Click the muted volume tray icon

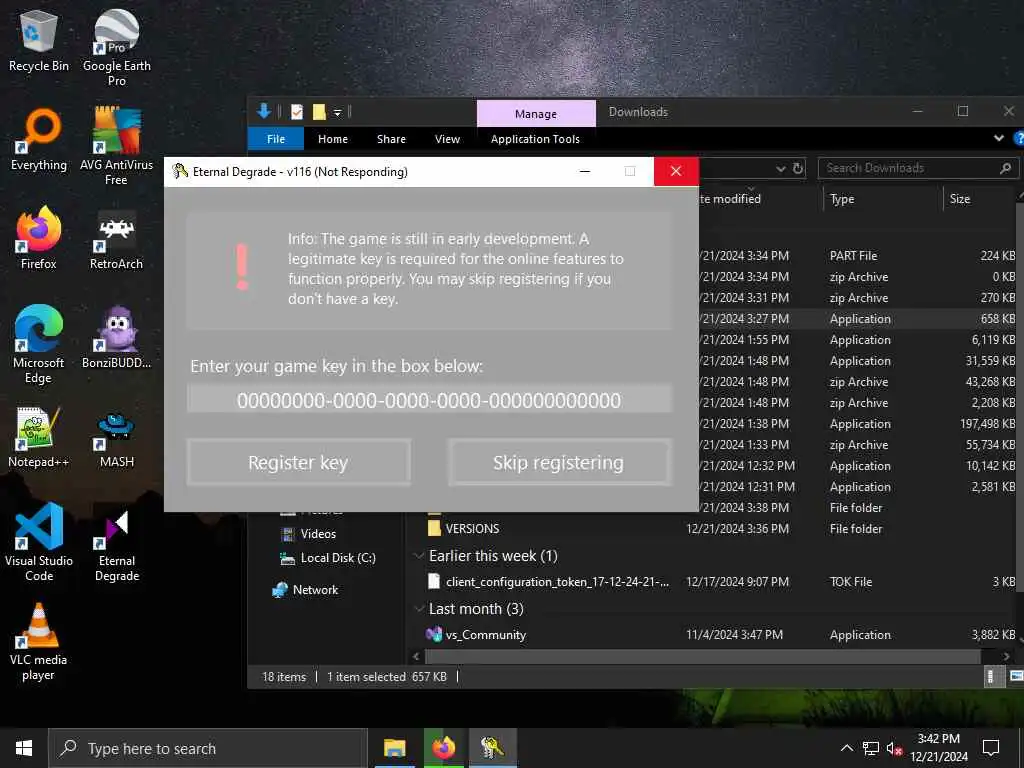[893, 749]
